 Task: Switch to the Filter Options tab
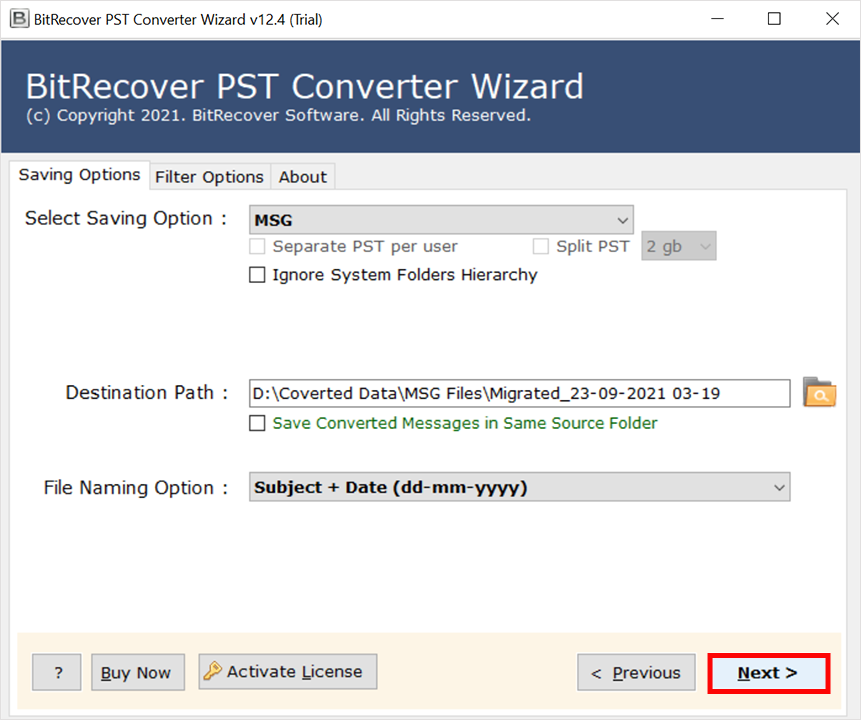[209, 177]
